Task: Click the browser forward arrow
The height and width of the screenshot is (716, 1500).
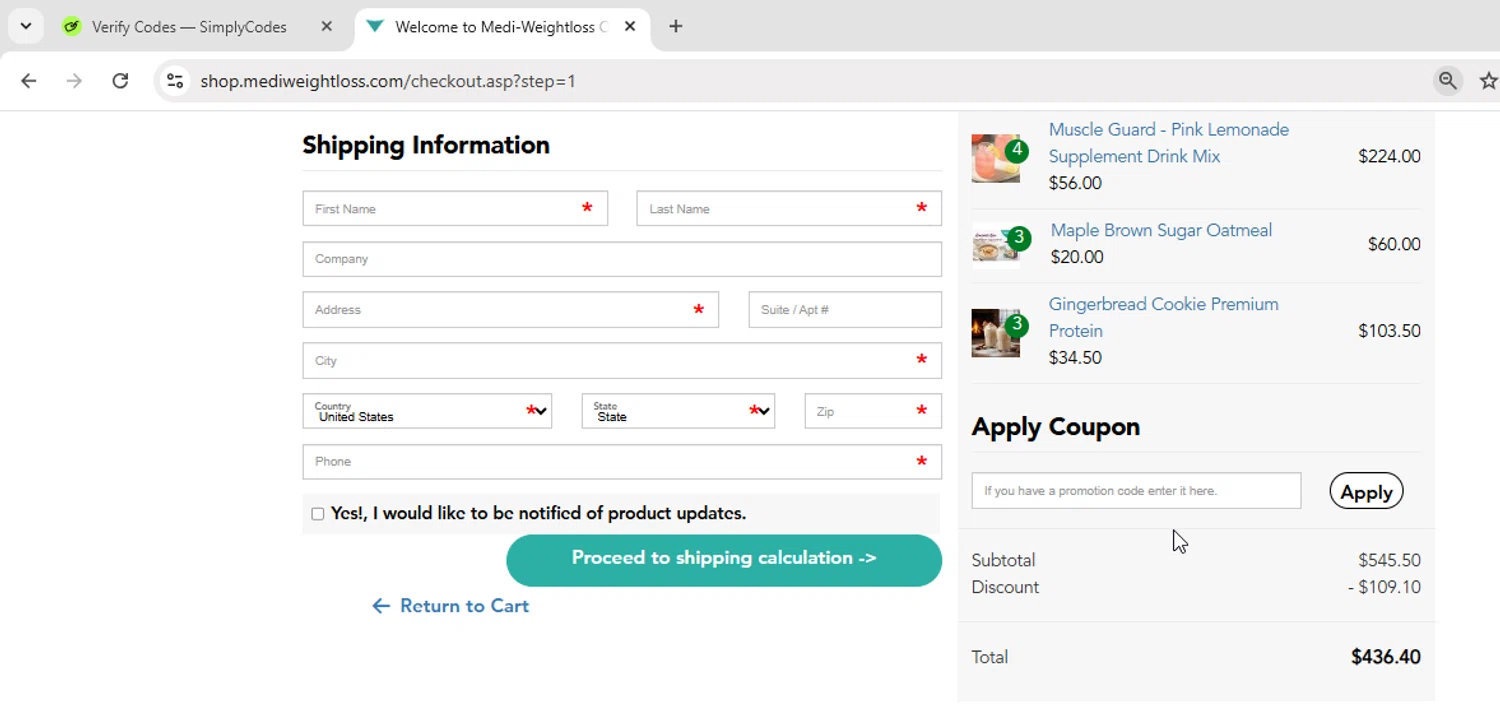Action: pyautogui.click(x=74, y=81)
